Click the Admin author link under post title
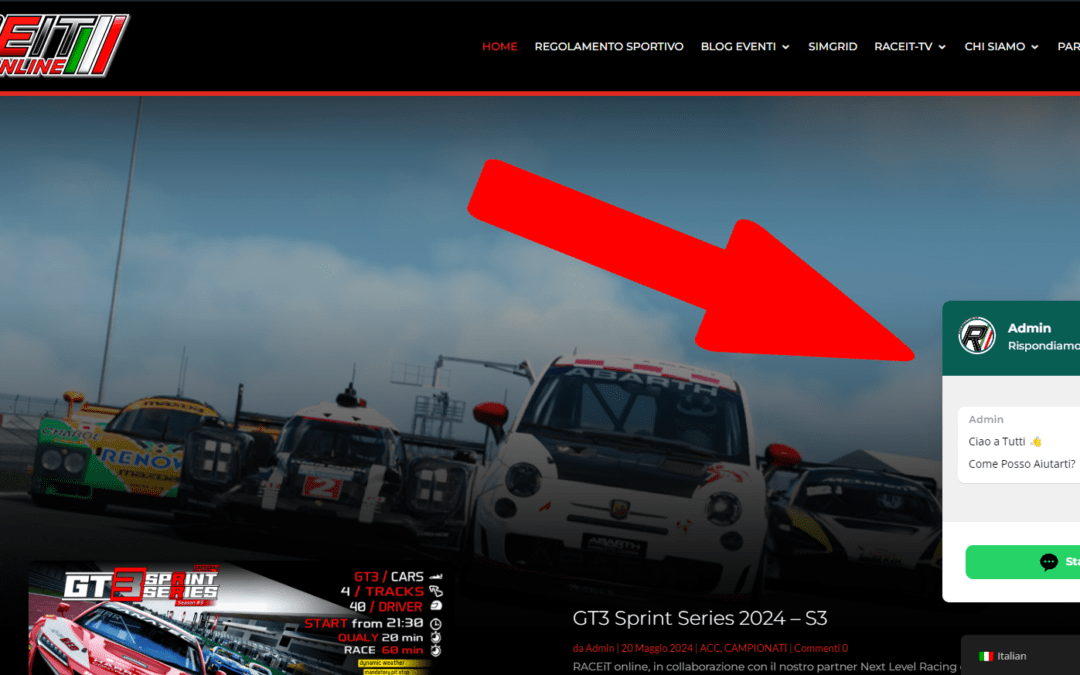Screen dimensions: 1080x675 point(599,648)
